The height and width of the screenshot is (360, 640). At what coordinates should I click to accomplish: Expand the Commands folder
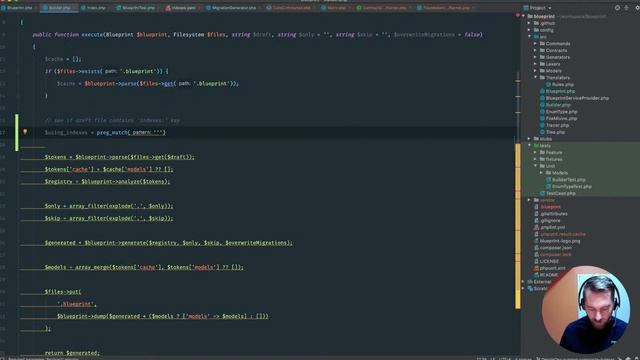536,44
